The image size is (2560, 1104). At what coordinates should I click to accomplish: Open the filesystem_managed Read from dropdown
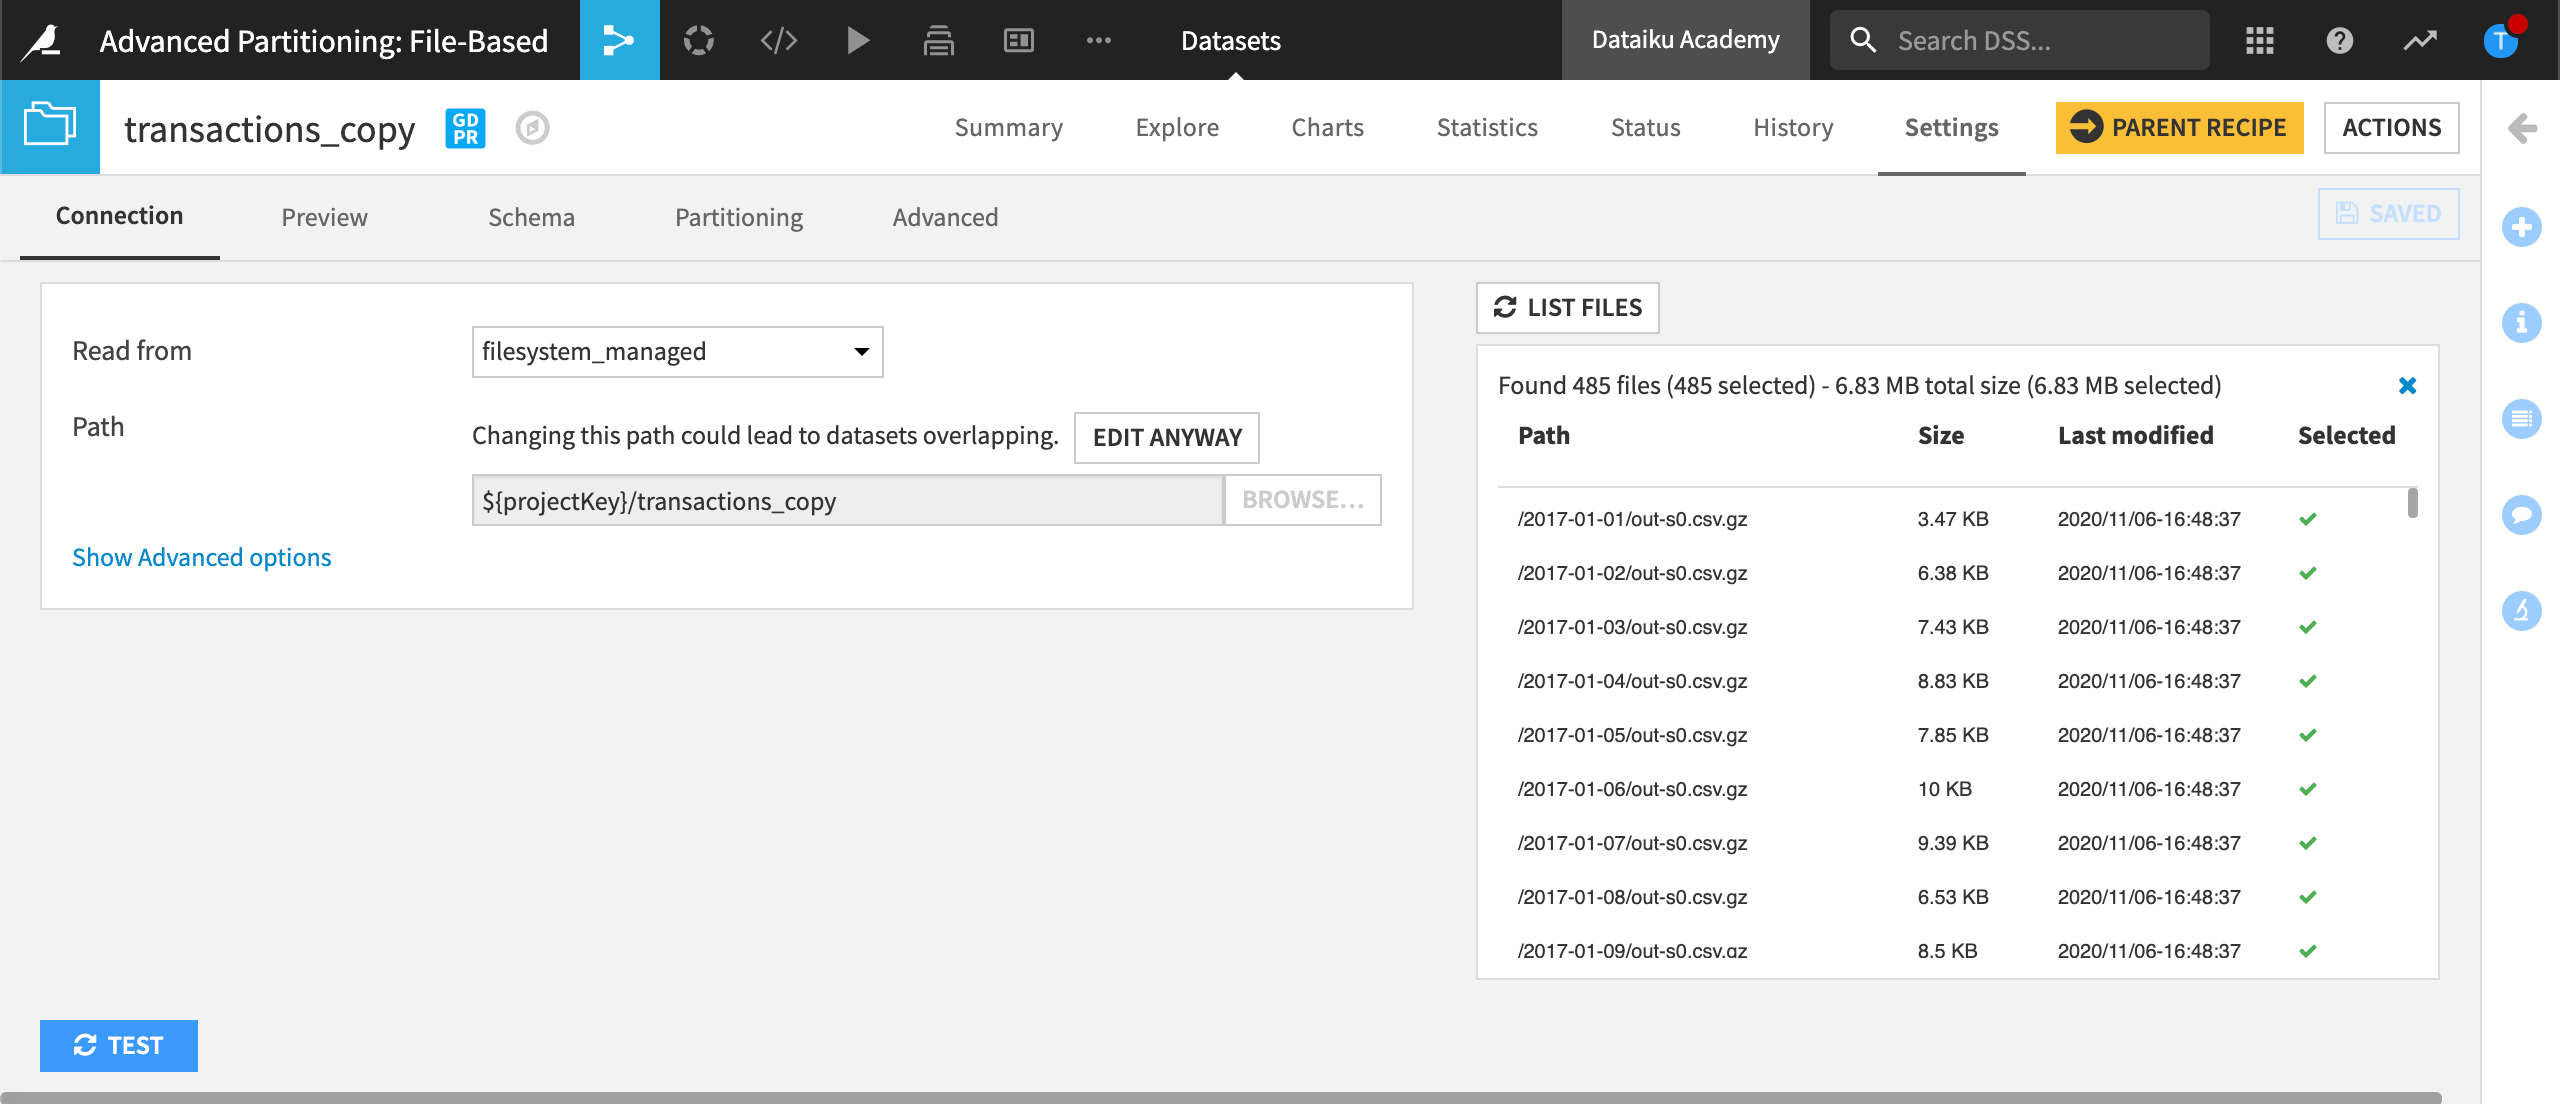click(x=677, y=352)
